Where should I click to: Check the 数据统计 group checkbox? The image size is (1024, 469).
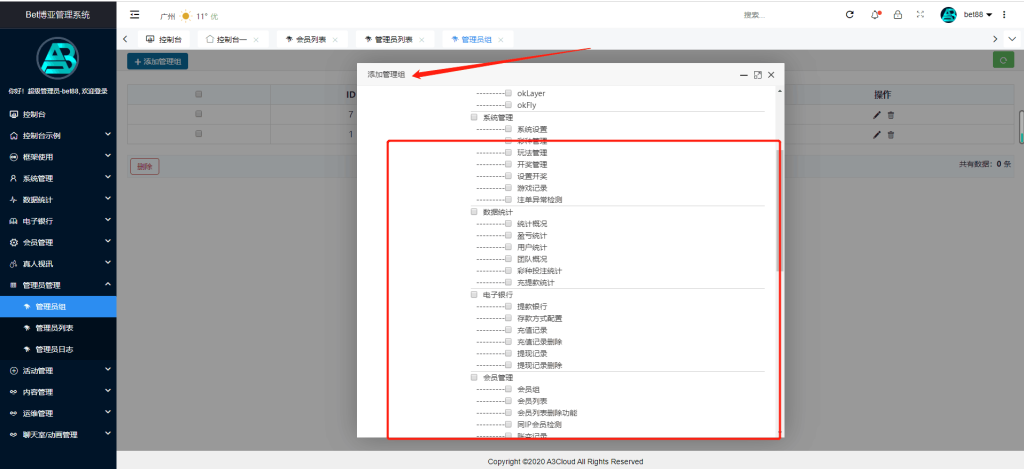click(474, 212)
